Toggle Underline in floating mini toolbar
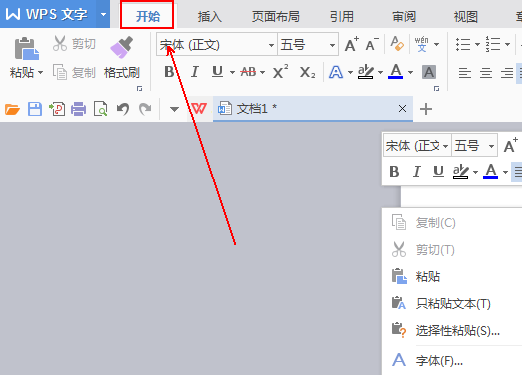This screenshot has width=522, height=375. pyautogui.click(x=438, y=172)
